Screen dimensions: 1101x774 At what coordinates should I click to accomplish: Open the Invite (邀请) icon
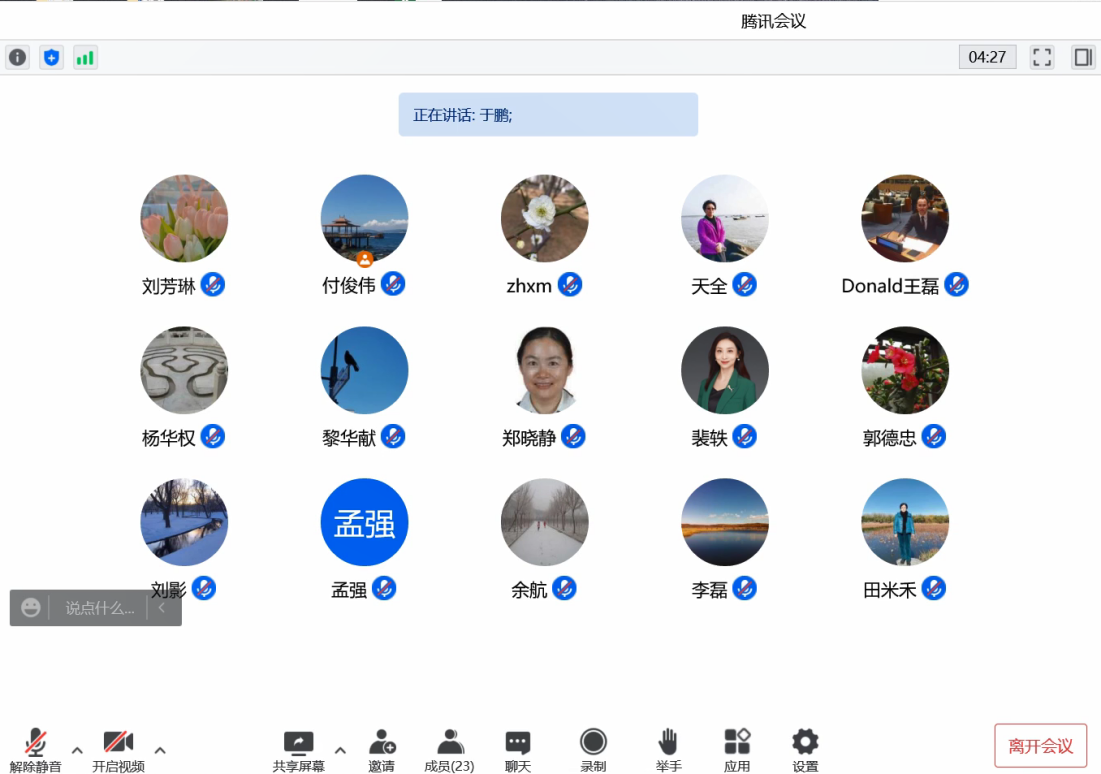point(381,749)
